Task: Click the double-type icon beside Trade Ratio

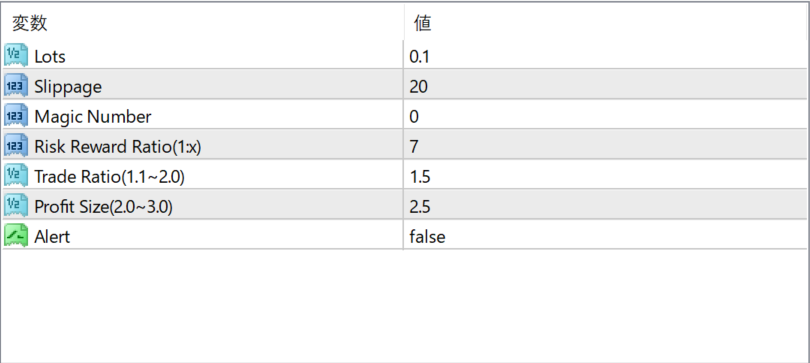Action: pos(16,176)
